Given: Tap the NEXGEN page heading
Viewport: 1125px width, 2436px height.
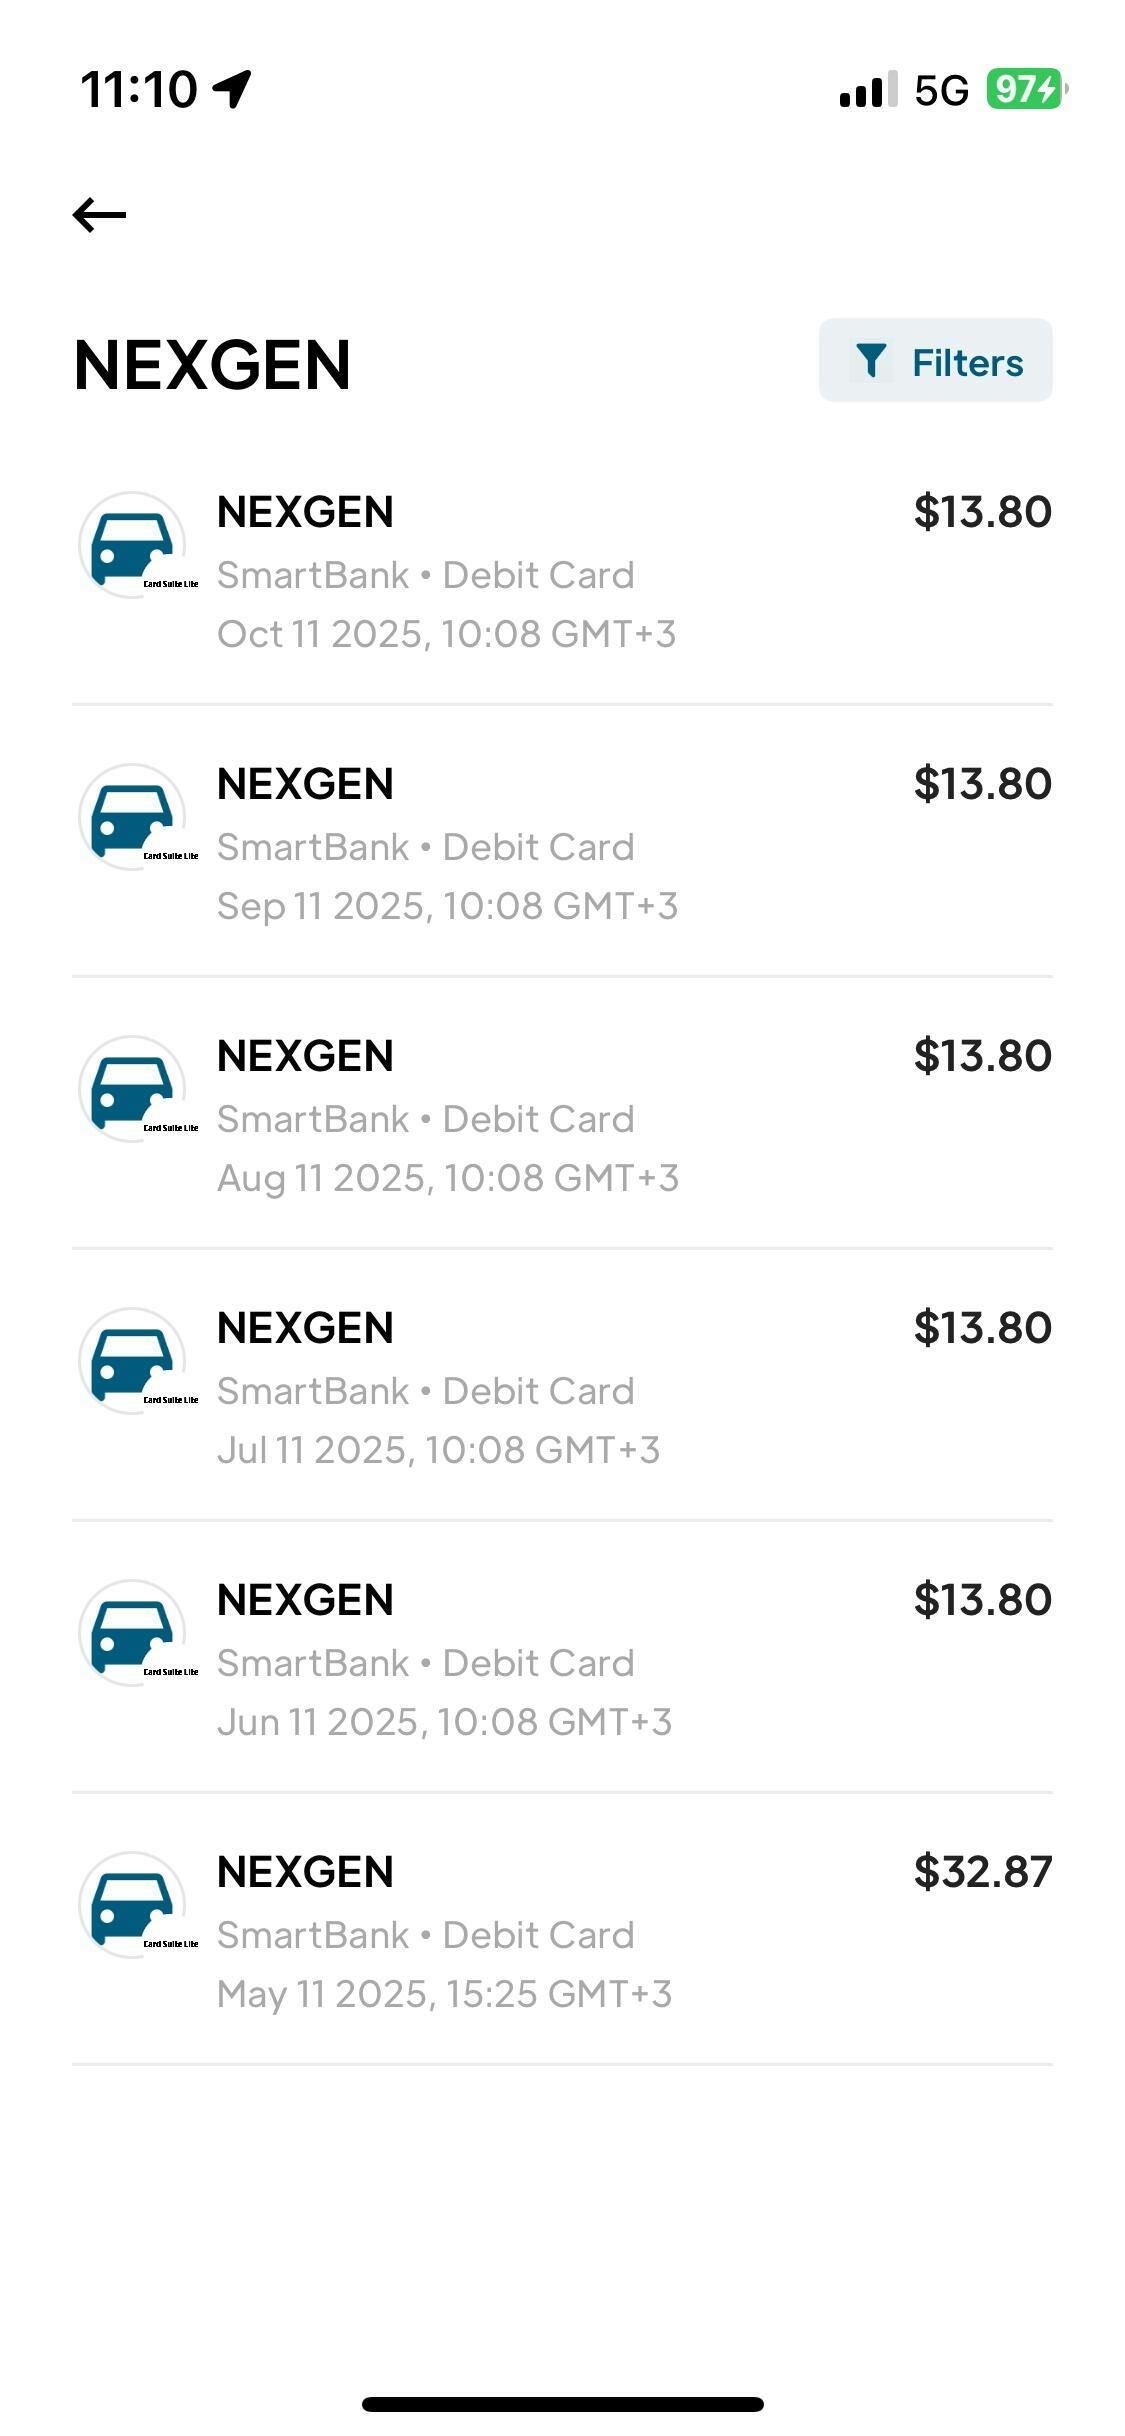Looking at the screenshot, I should point(212,365).
